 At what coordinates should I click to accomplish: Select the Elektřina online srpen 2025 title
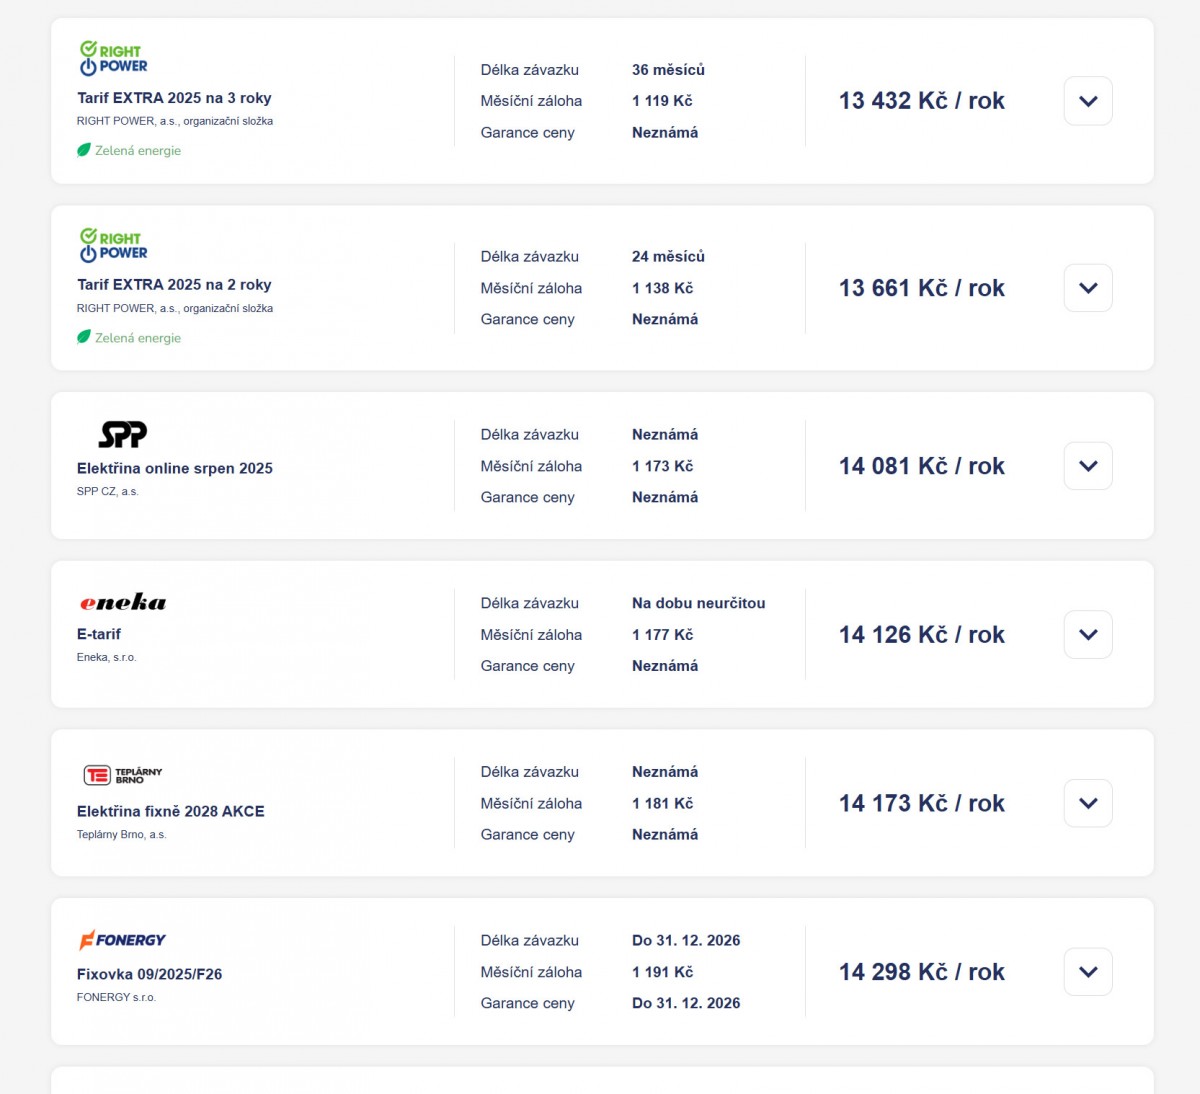click(175, 468)
